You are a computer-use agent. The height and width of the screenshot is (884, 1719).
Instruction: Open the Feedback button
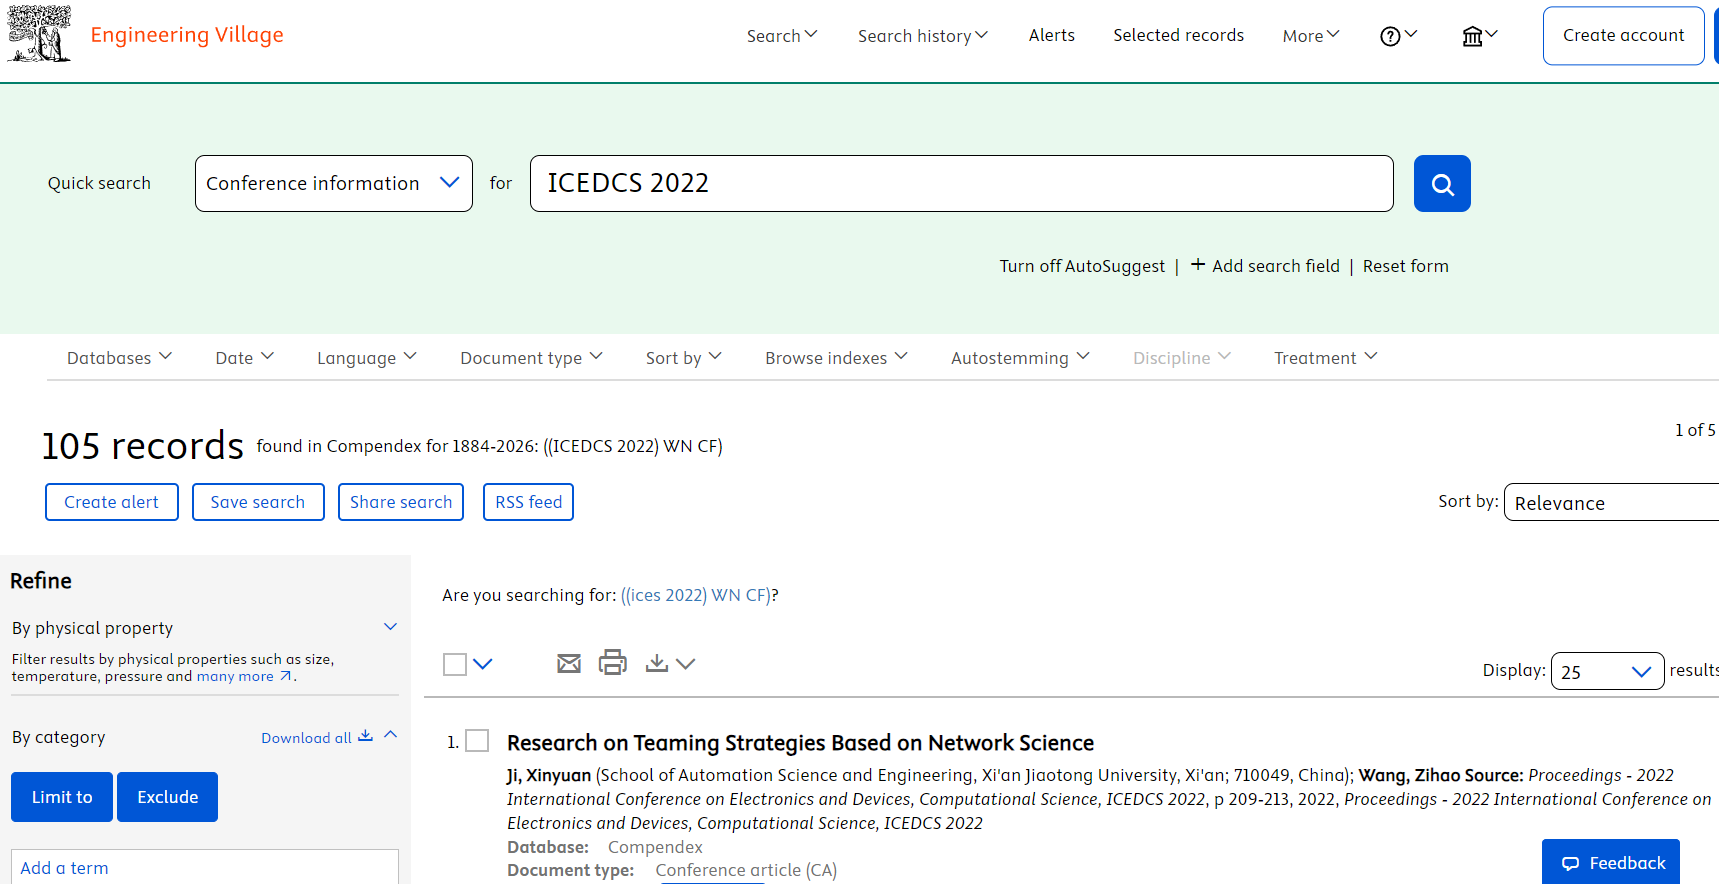point(1611,862)
